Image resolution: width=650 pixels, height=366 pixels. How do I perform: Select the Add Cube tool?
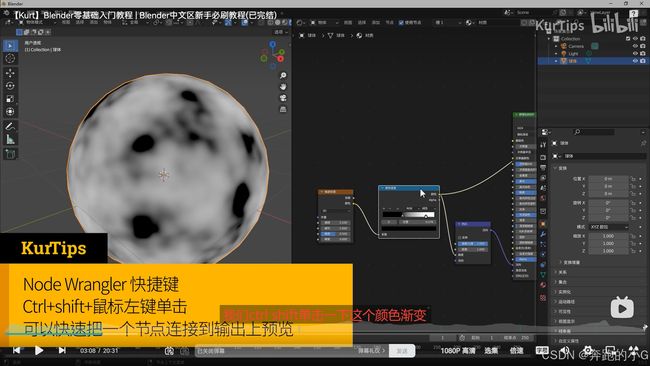coord(10,154)
